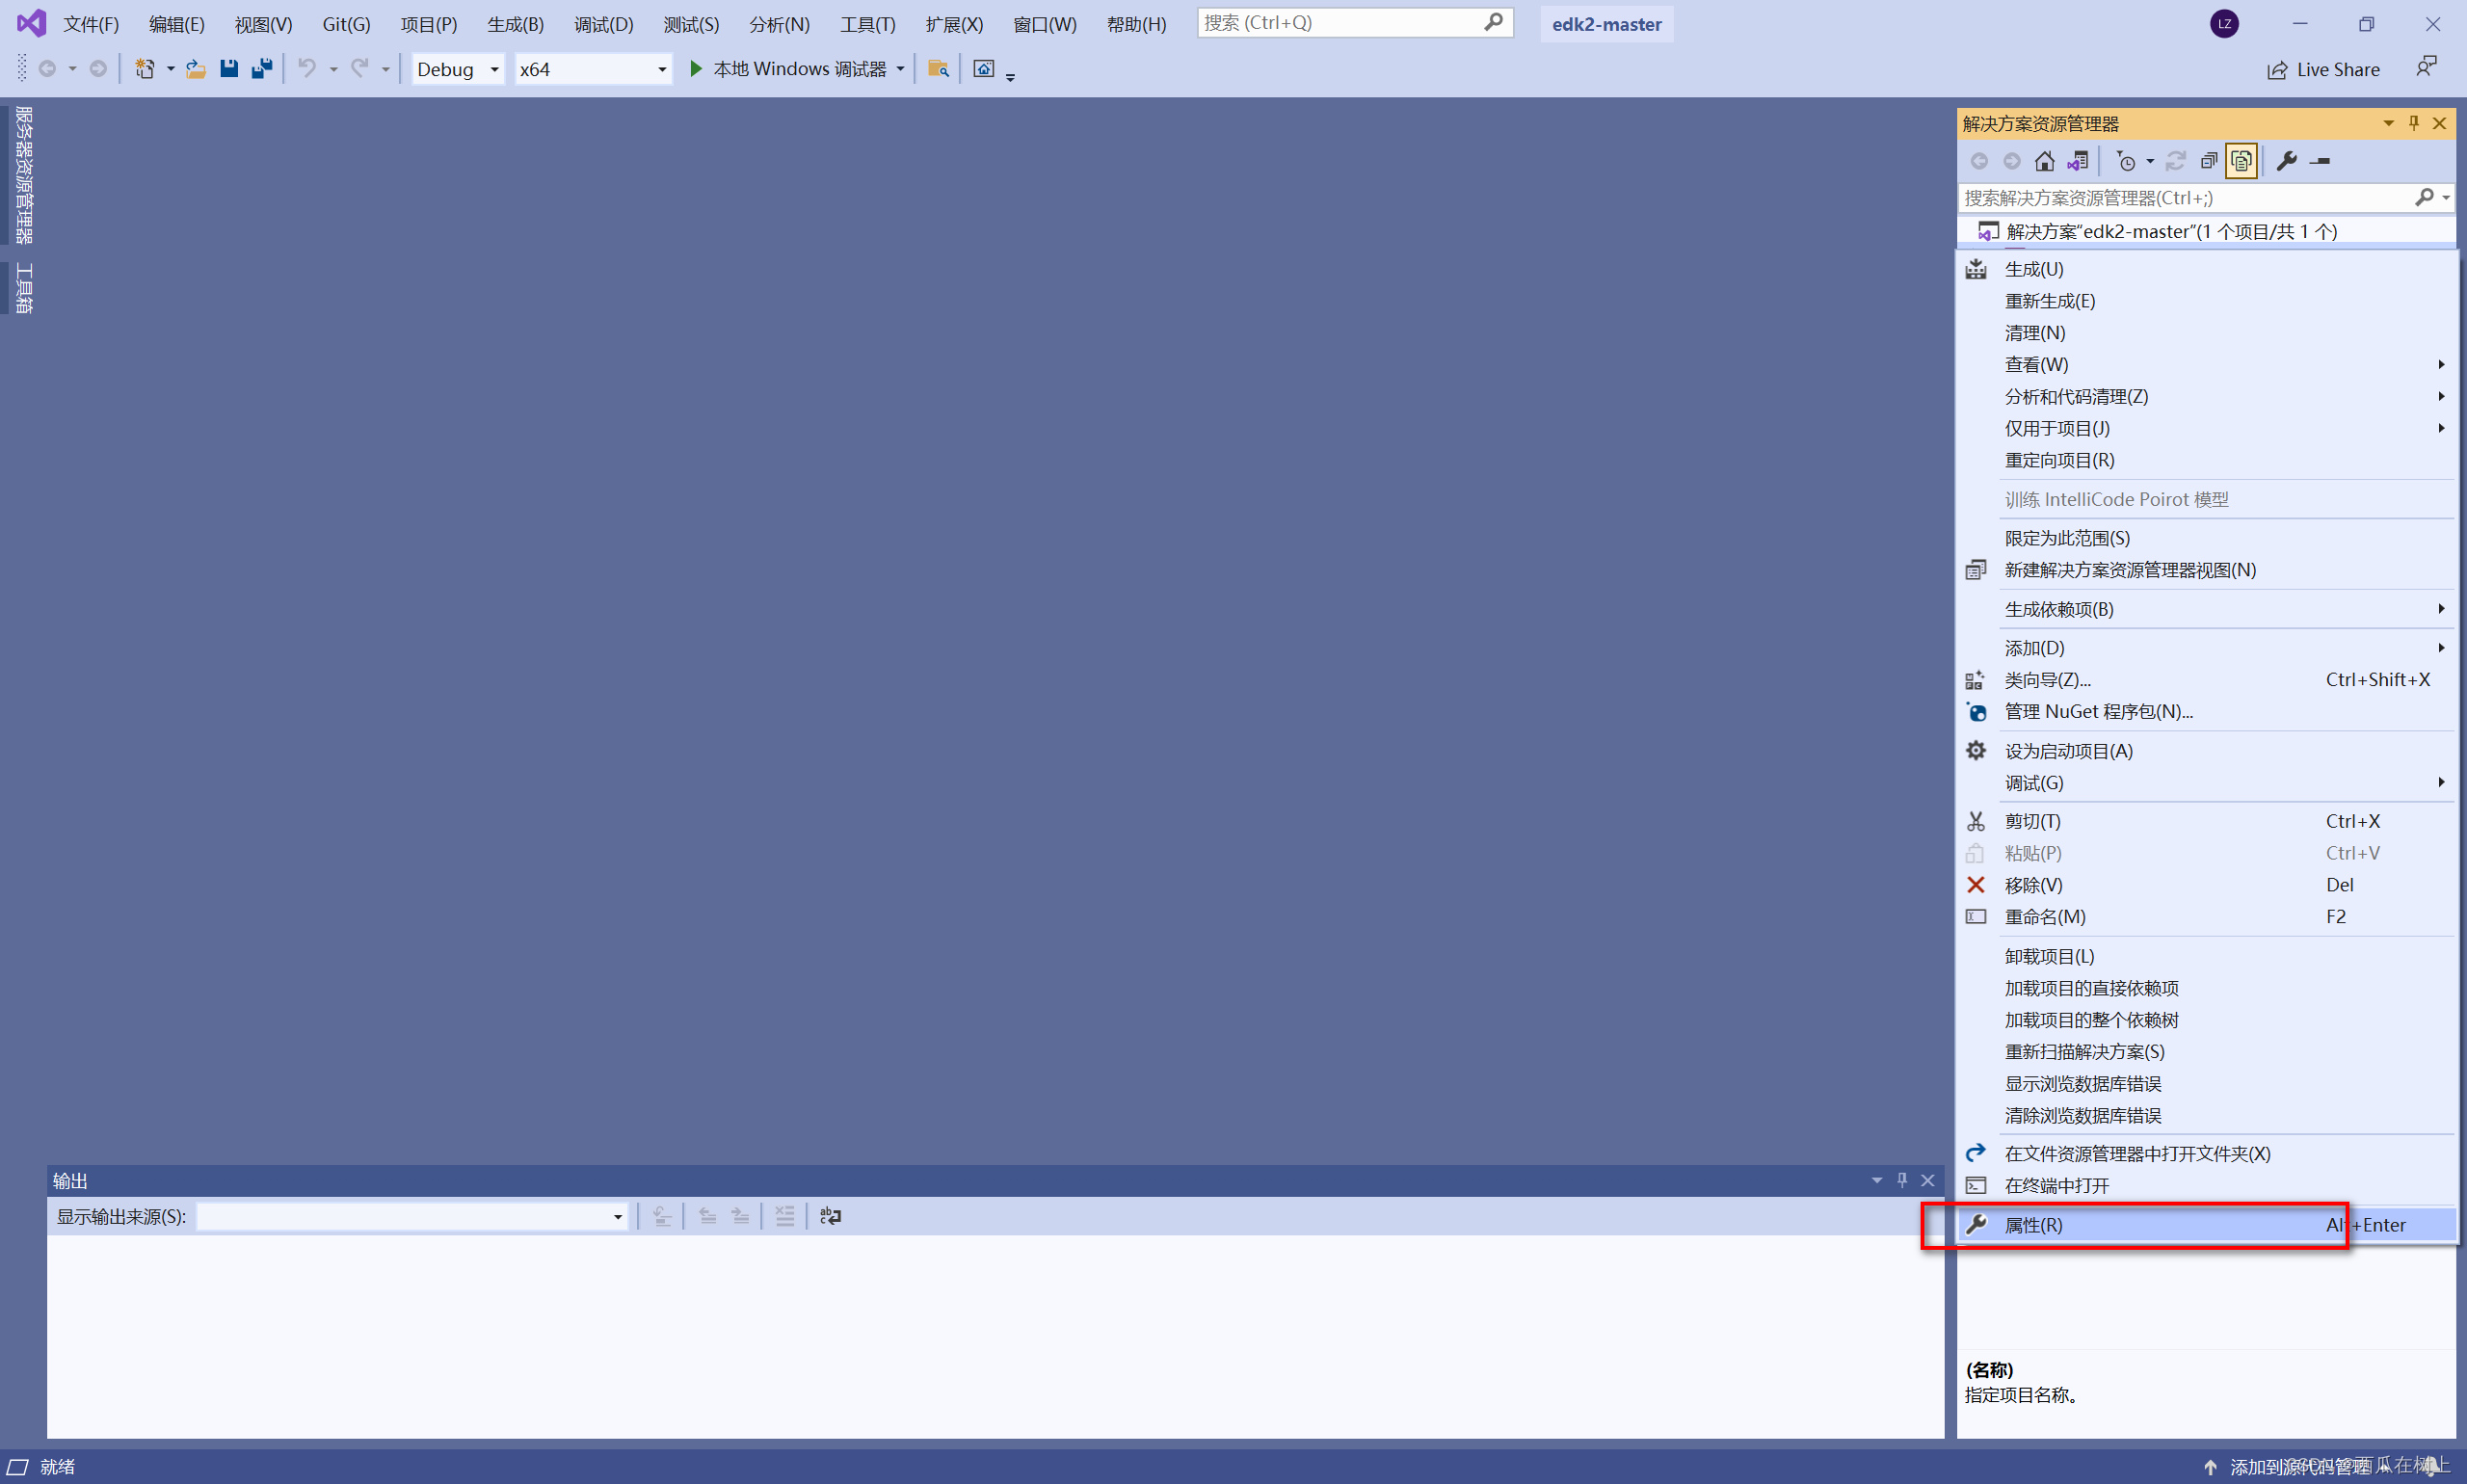2467x1484 pixels.
Task: Pin the Solution Explorer panel
Action: coord(2414,123)
